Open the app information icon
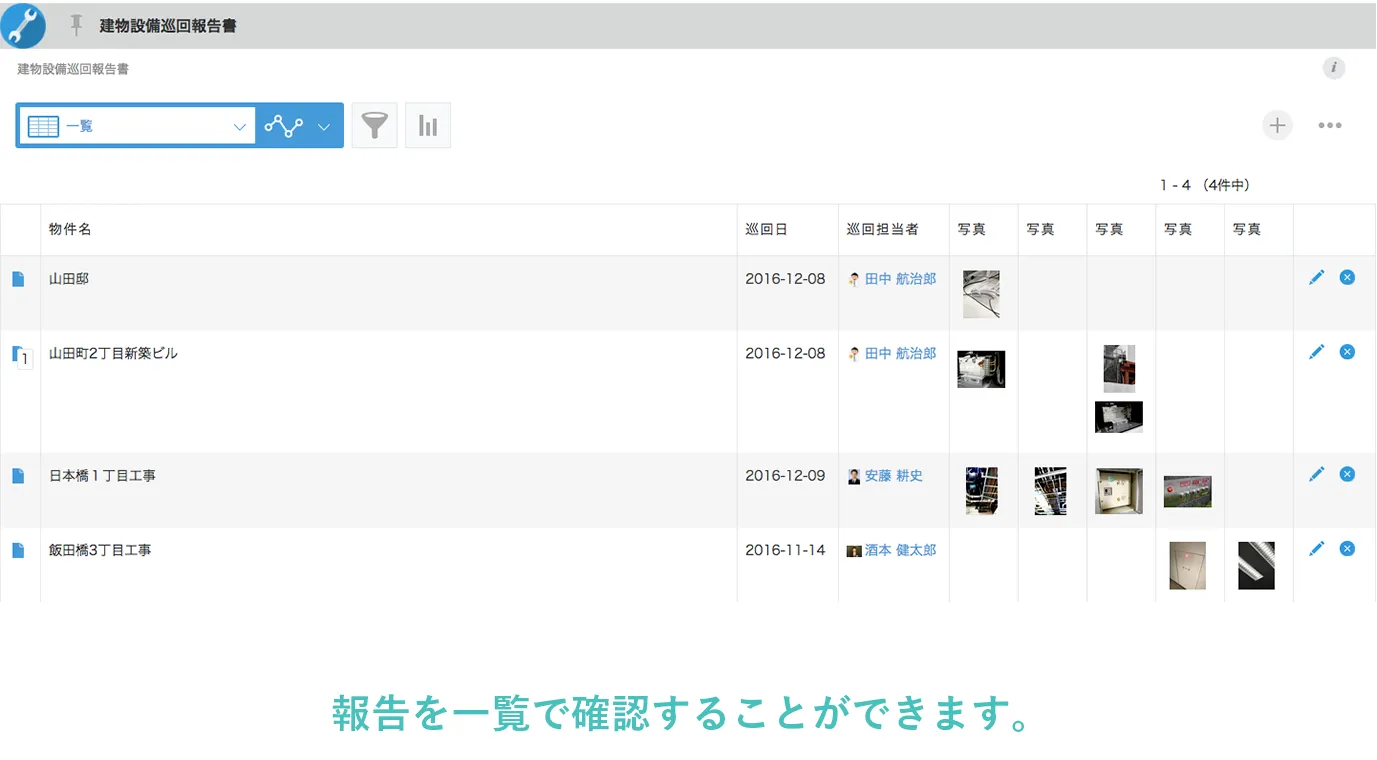 pyautogui.click(x=1333, y=68)
